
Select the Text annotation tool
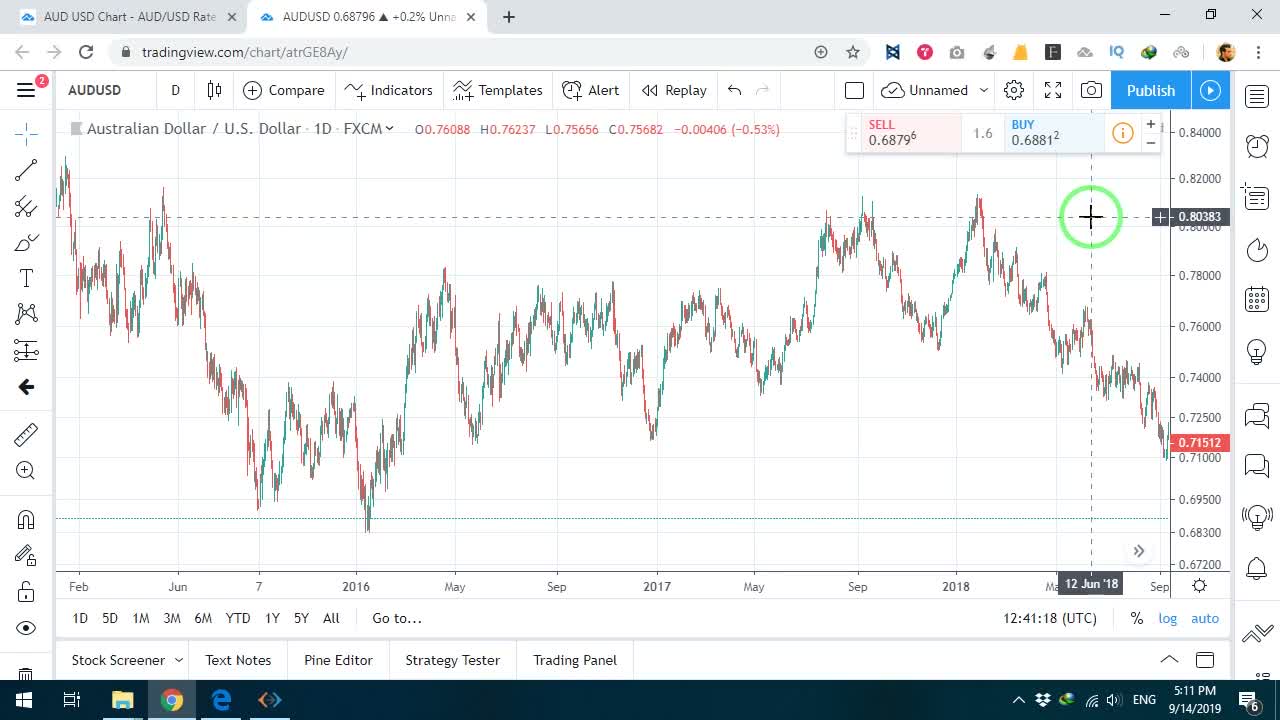(x=26, y=278)
